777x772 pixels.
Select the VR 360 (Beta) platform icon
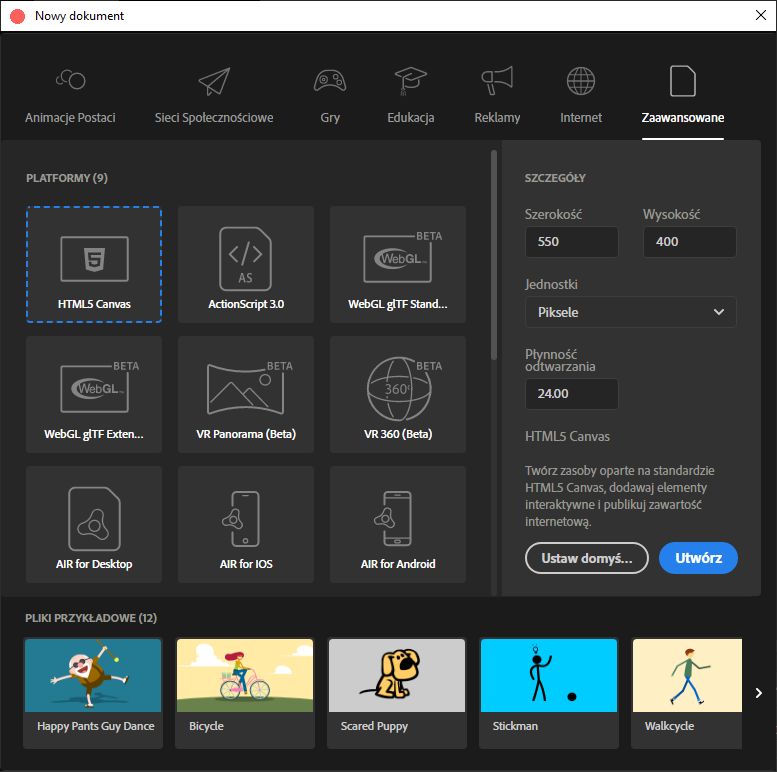(x=403, y=388)
